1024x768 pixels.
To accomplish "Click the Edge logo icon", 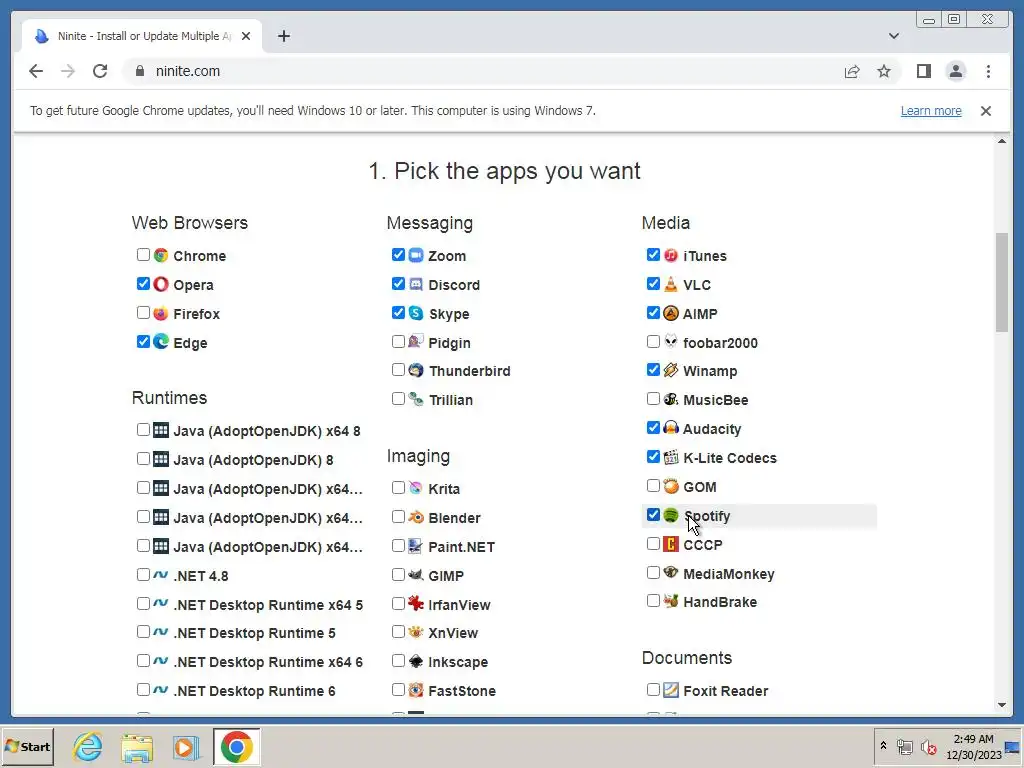I will coord(161,342).
